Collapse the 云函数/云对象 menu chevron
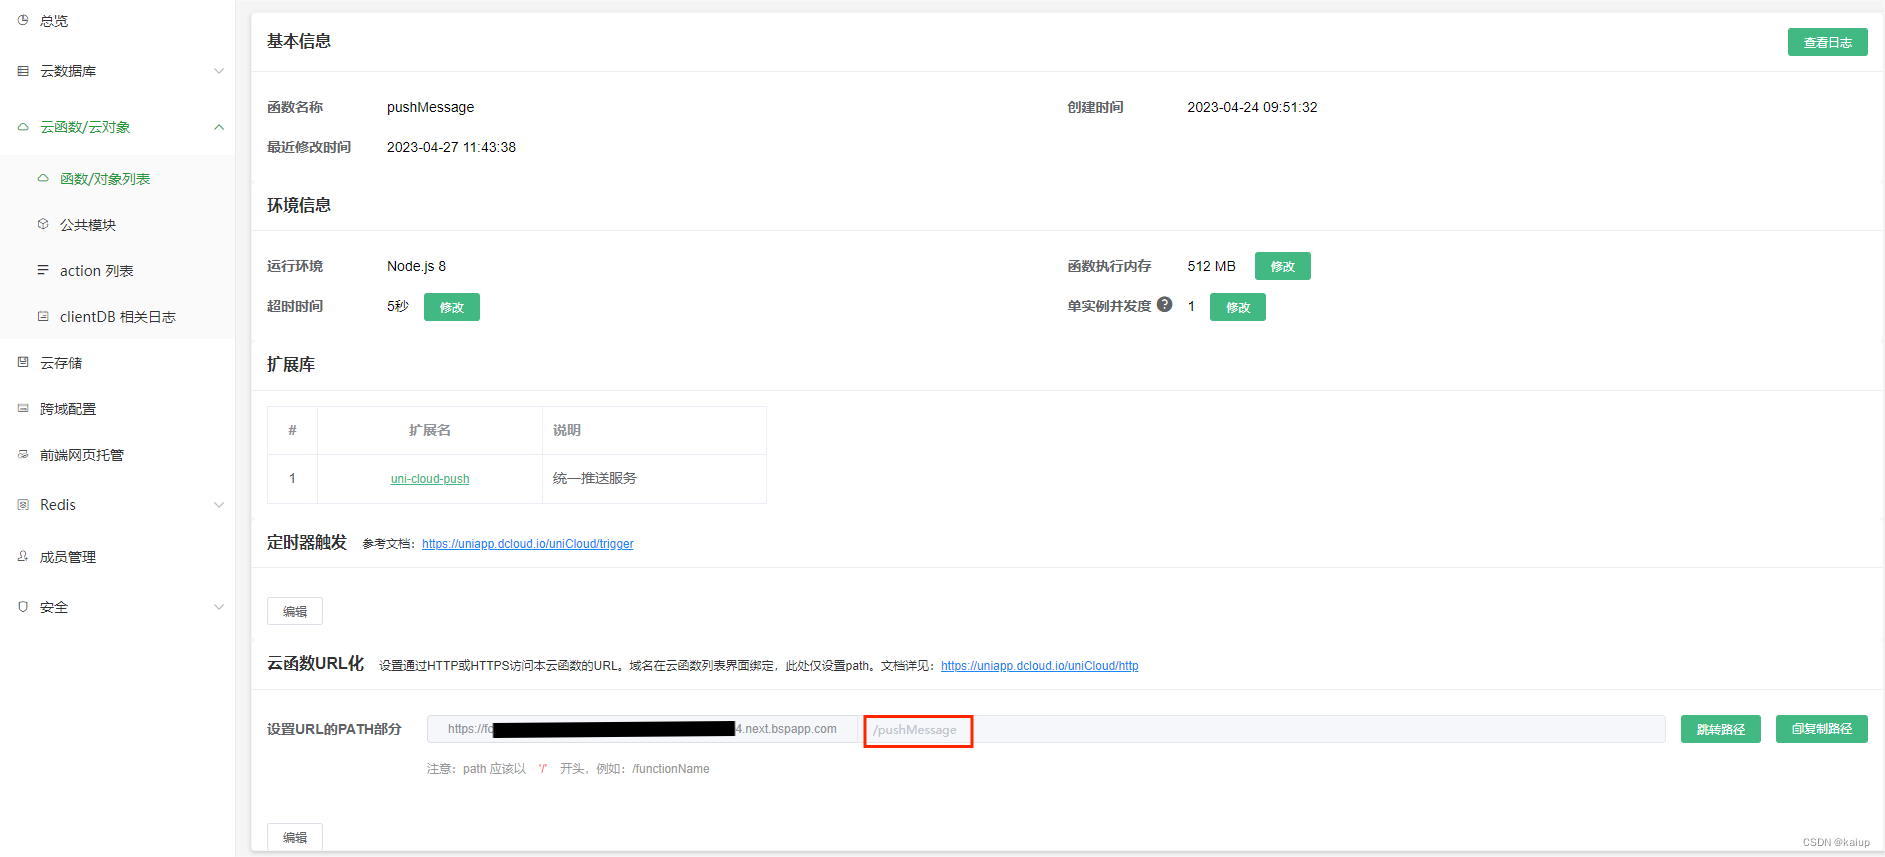 (x=219, y=127)
